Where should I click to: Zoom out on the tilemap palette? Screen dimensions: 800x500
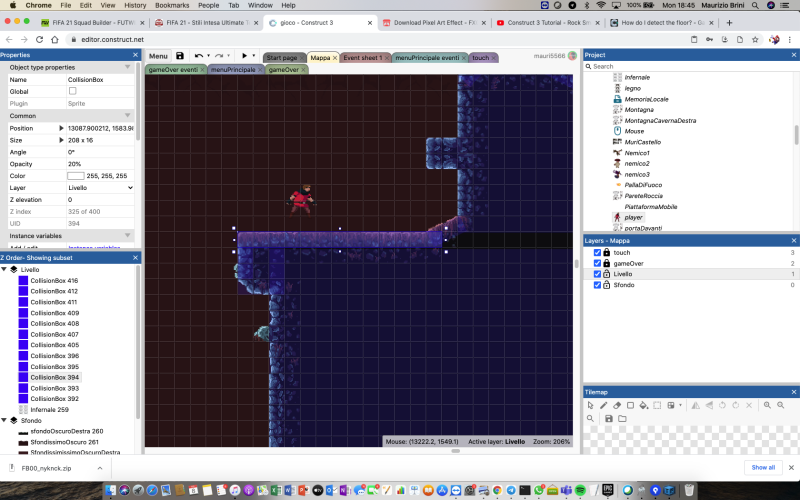(780, 405)
